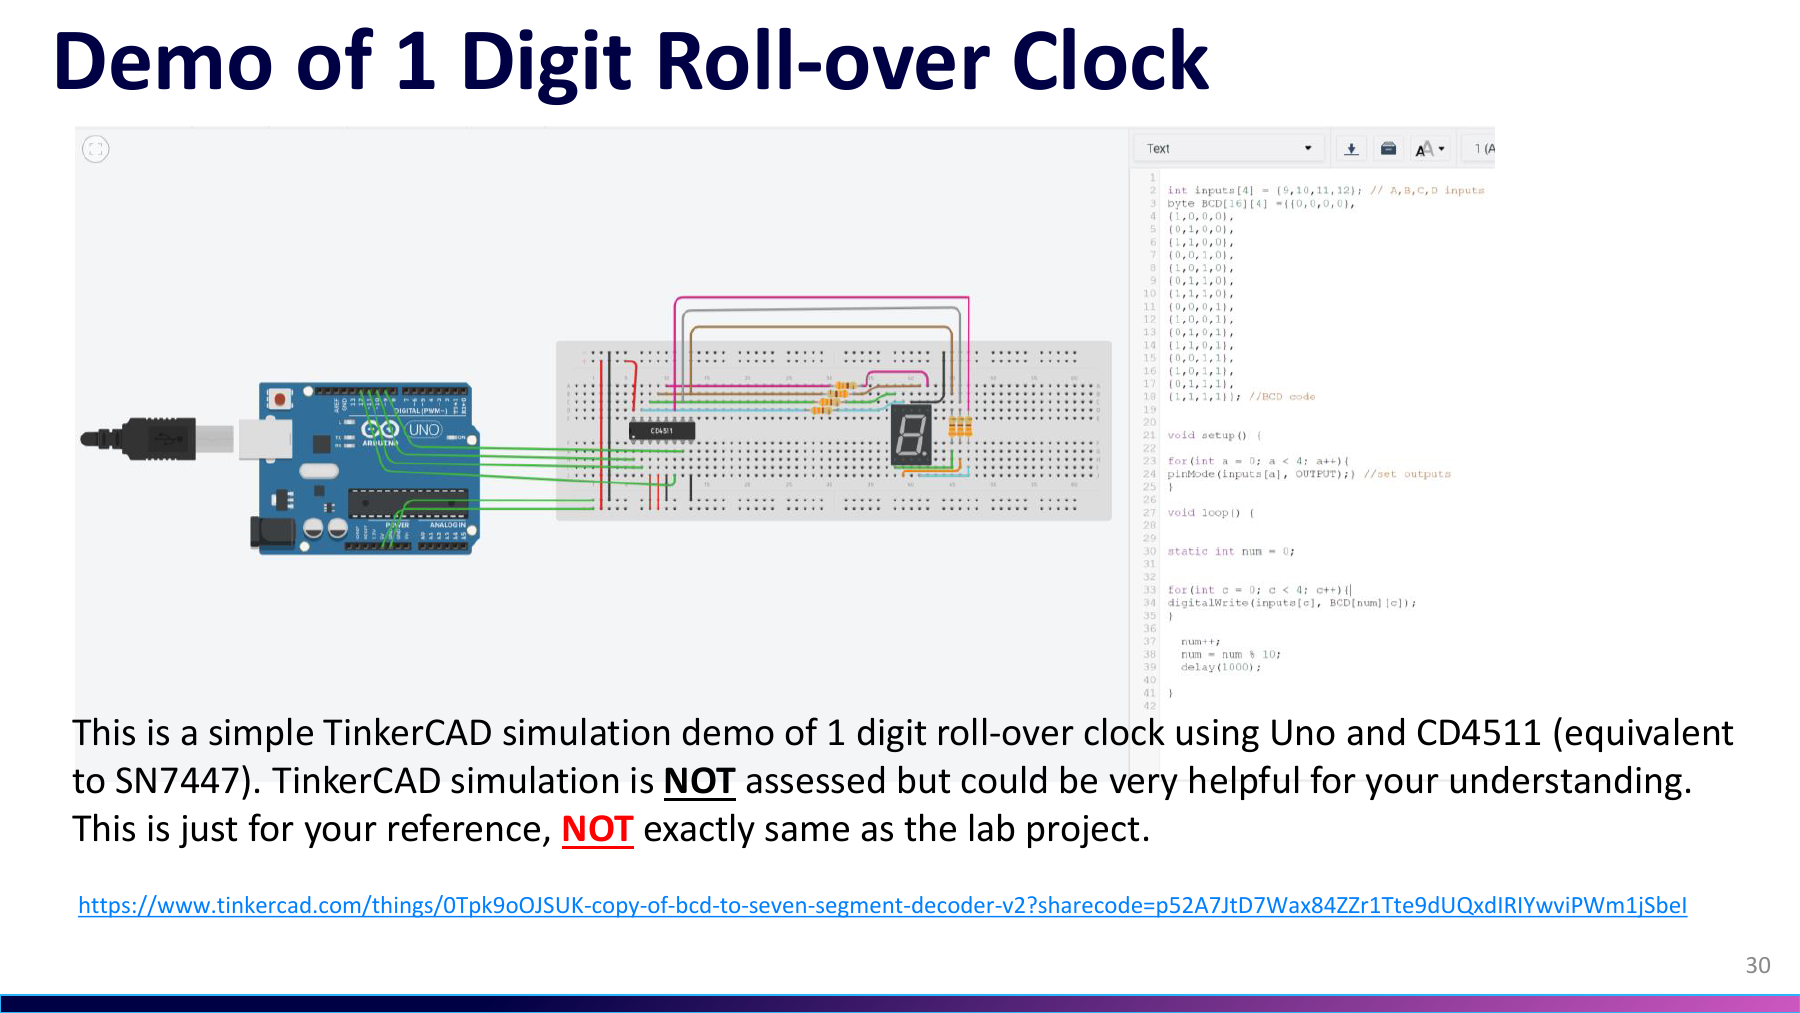This screenshot has height=1013, width=1800.
Task: Open the libraries box icon
Action: (1388, 149)
